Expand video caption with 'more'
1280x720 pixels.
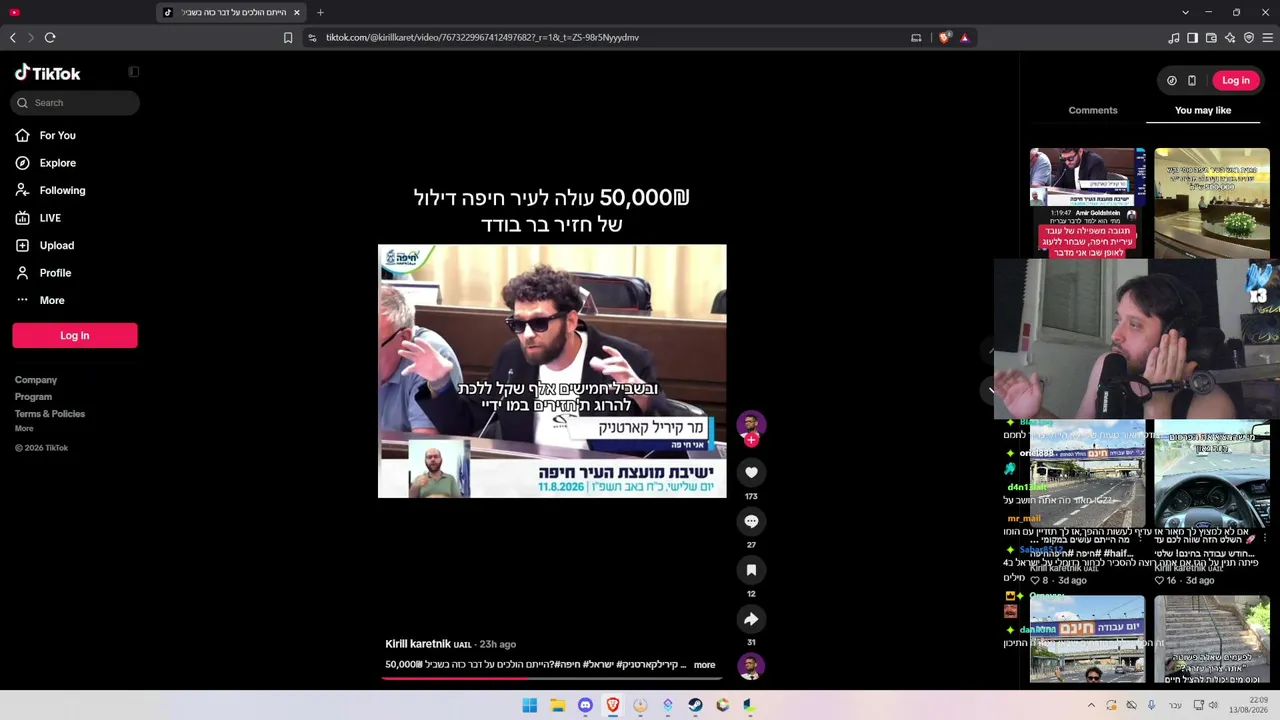pyautogui.click(x=705, y=665)
